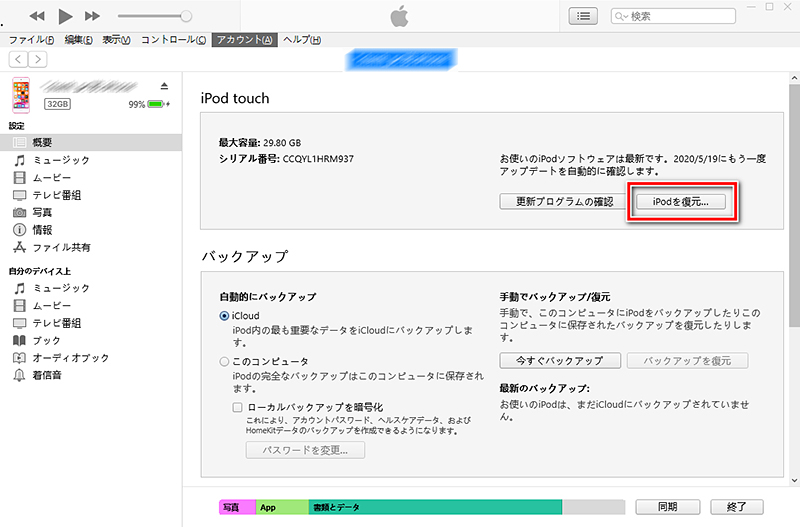
Task: Open 着信音 bell icon on device
Action: [x=19, y=375]
